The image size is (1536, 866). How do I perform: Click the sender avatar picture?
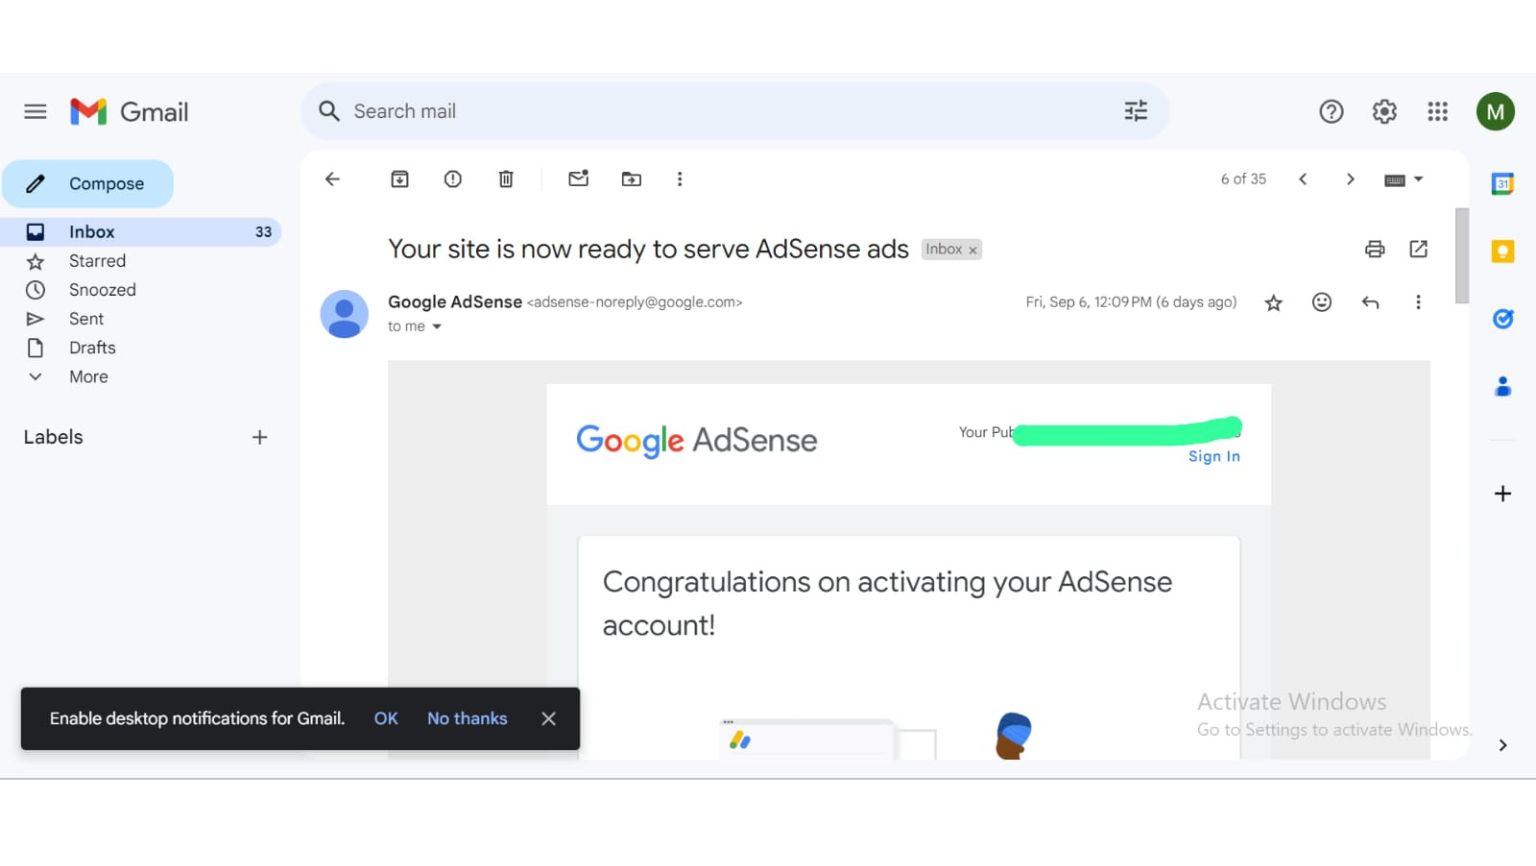(x=344, y=314)
